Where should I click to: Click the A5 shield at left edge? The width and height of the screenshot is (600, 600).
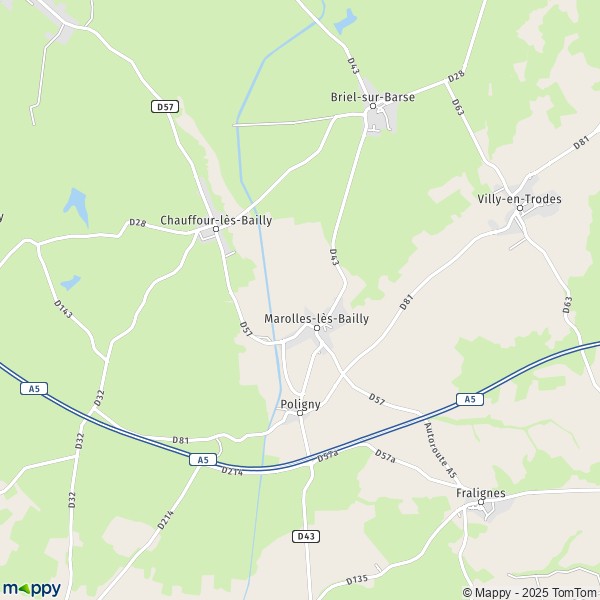coord(34,389)
